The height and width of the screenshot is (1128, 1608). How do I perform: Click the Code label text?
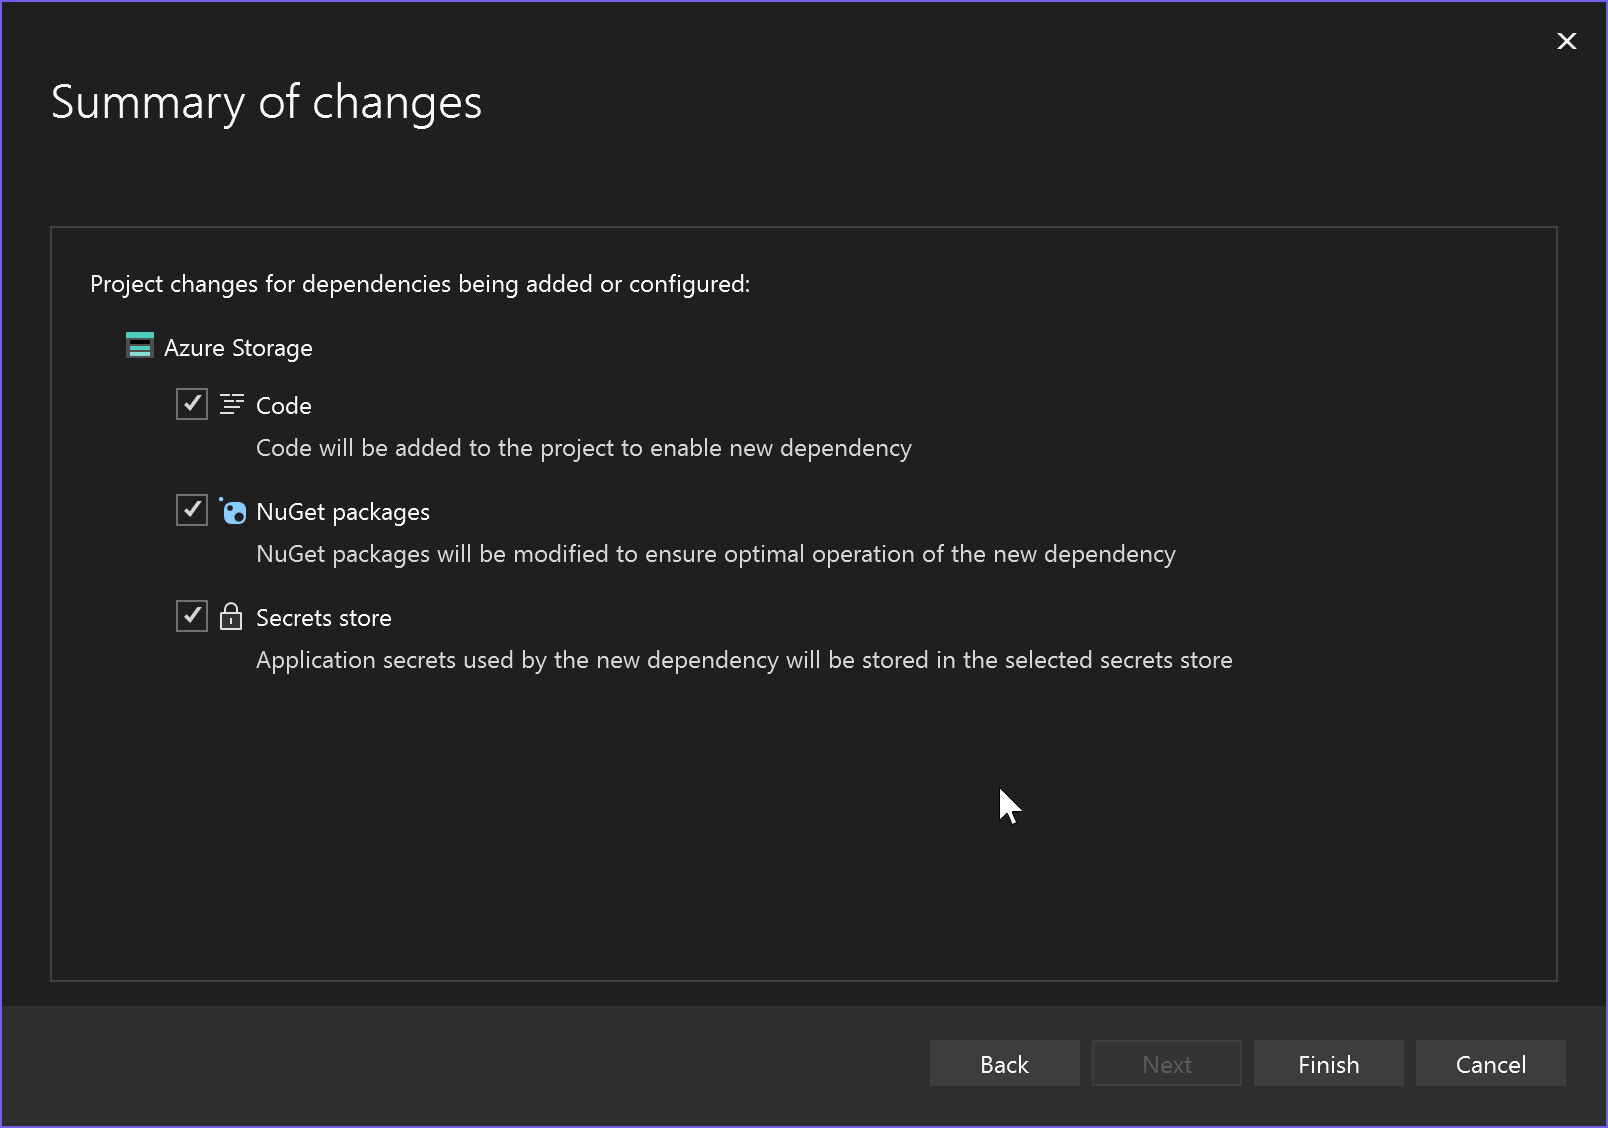[284, 405]
